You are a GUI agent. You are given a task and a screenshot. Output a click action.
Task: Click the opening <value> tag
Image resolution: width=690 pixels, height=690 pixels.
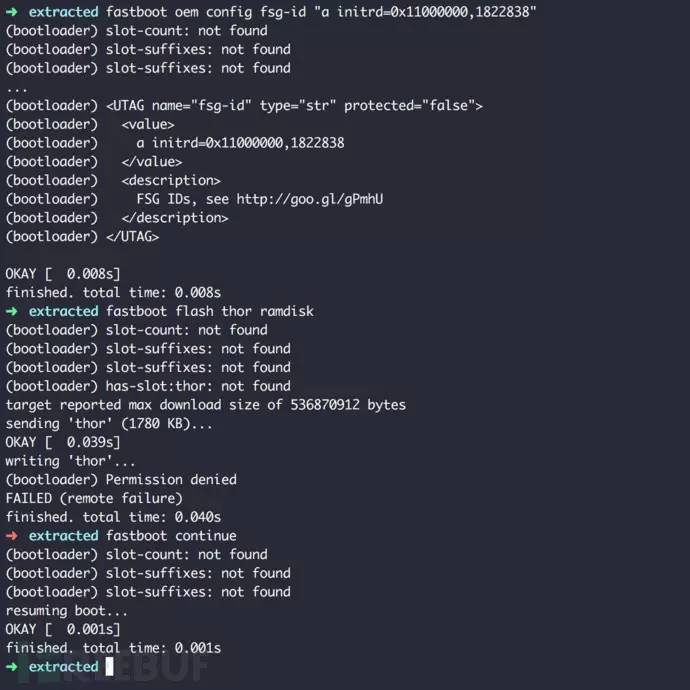pyautogui.click(x=148, y=124)
